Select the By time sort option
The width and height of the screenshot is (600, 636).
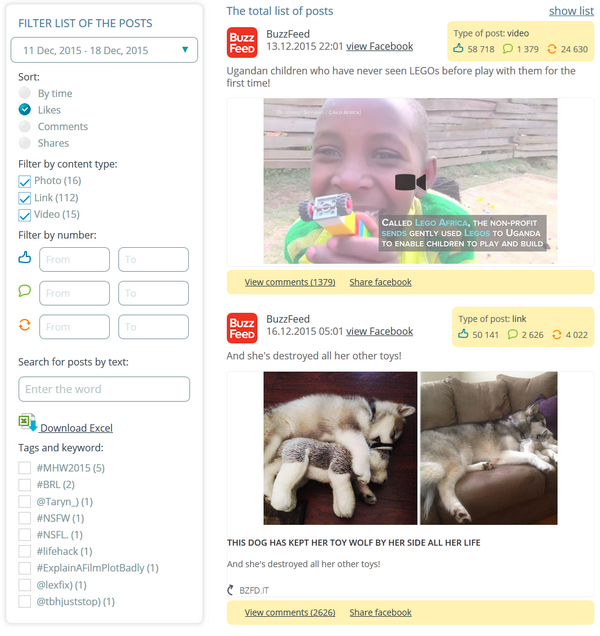[x=25, y=93]
